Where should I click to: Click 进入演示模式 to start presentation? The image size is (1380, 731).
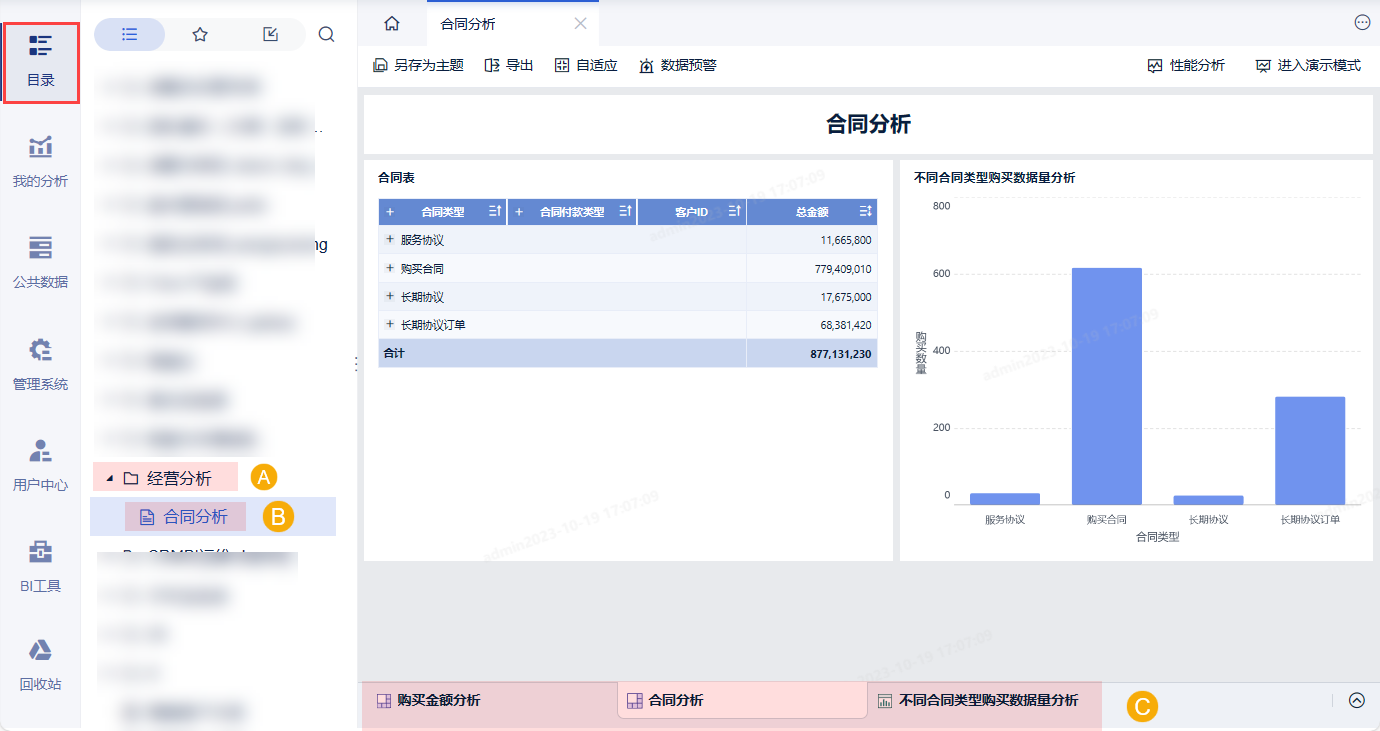coord(1309,65)
